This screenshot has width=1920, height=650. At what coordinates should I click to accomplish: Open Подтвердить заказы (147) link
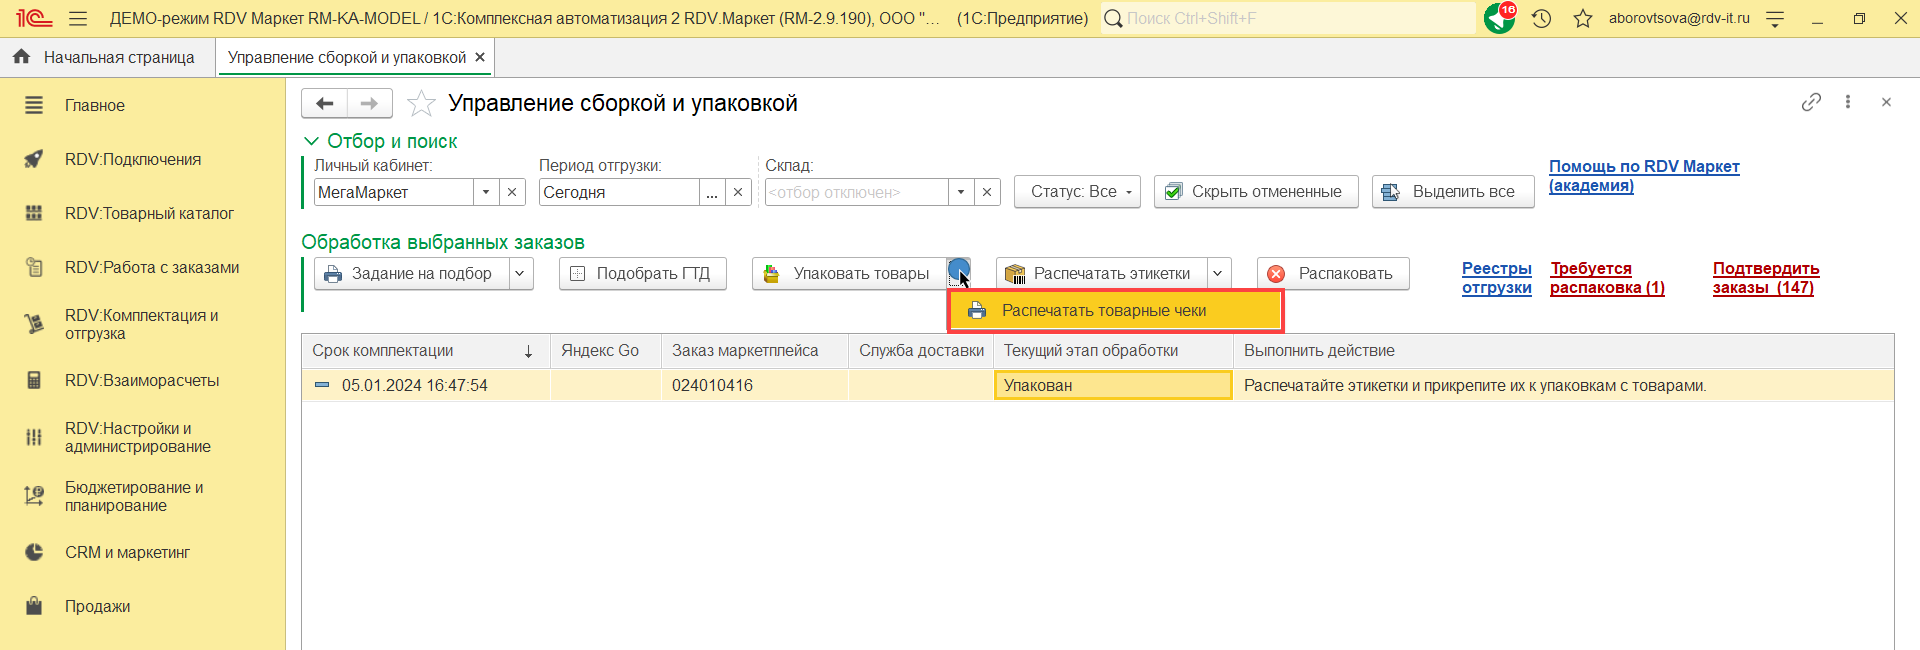coord(1766,278)
